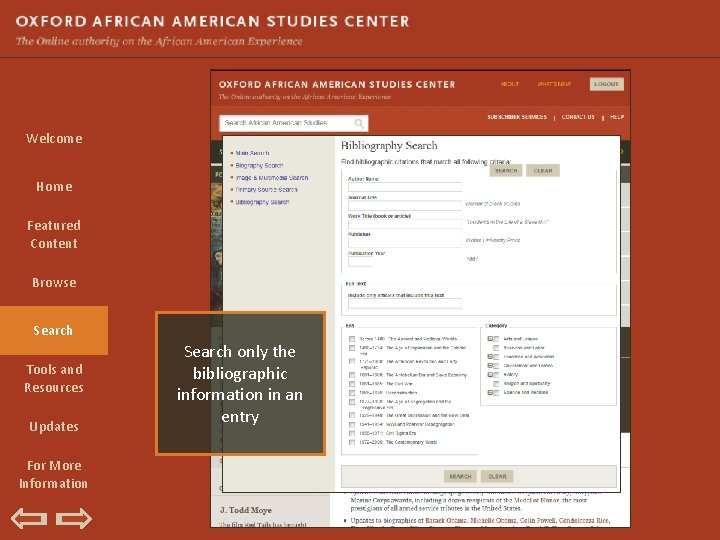
Task: Select Browse in the left navigation
Action: pyautogui.click(x=54, y=282)
